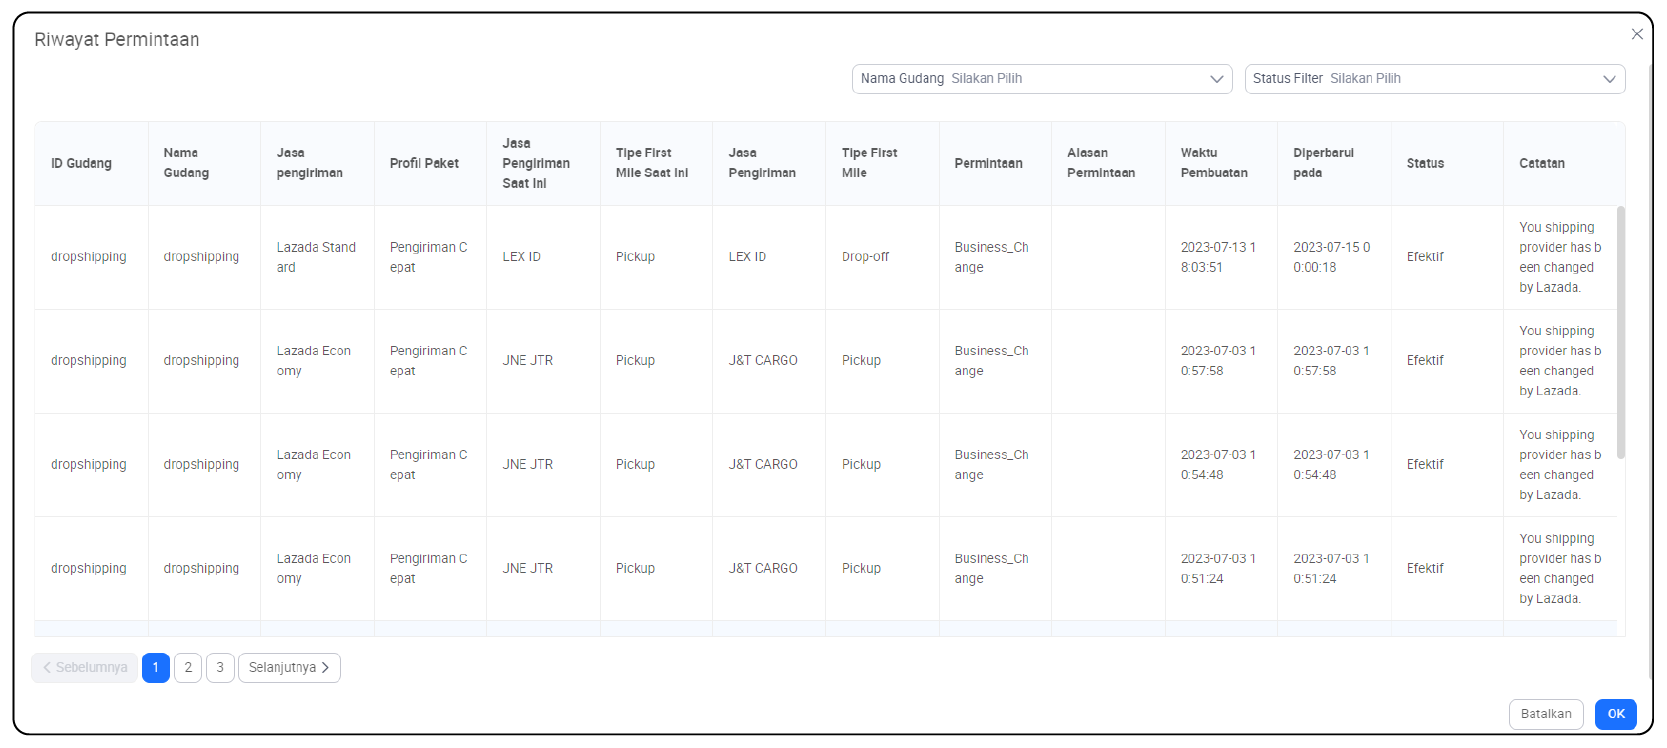This screenshot has width=1667, height=748.
Task: Open the Nama Gudang dropdown
Action: tap(1040, 79)
